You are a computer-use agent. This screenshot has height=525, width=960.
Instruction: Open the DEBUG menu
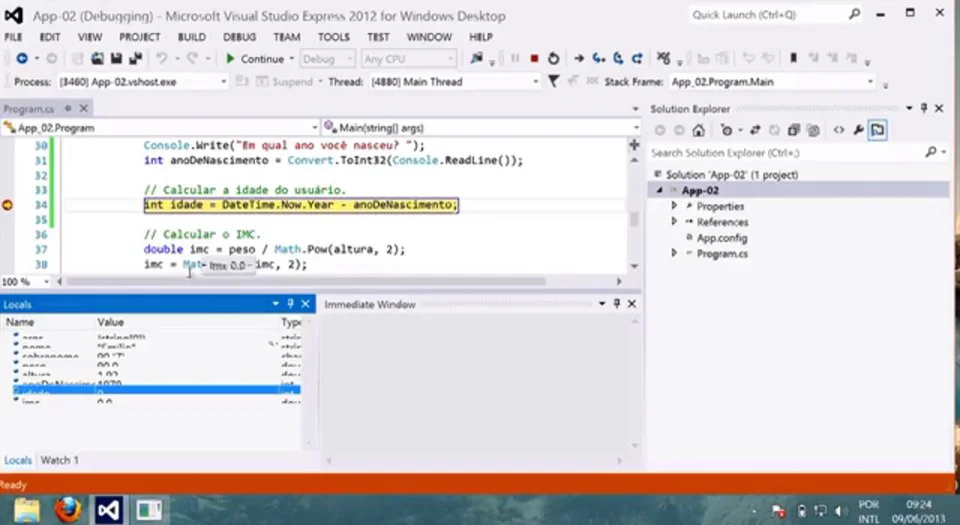click(x=239, y=37)
